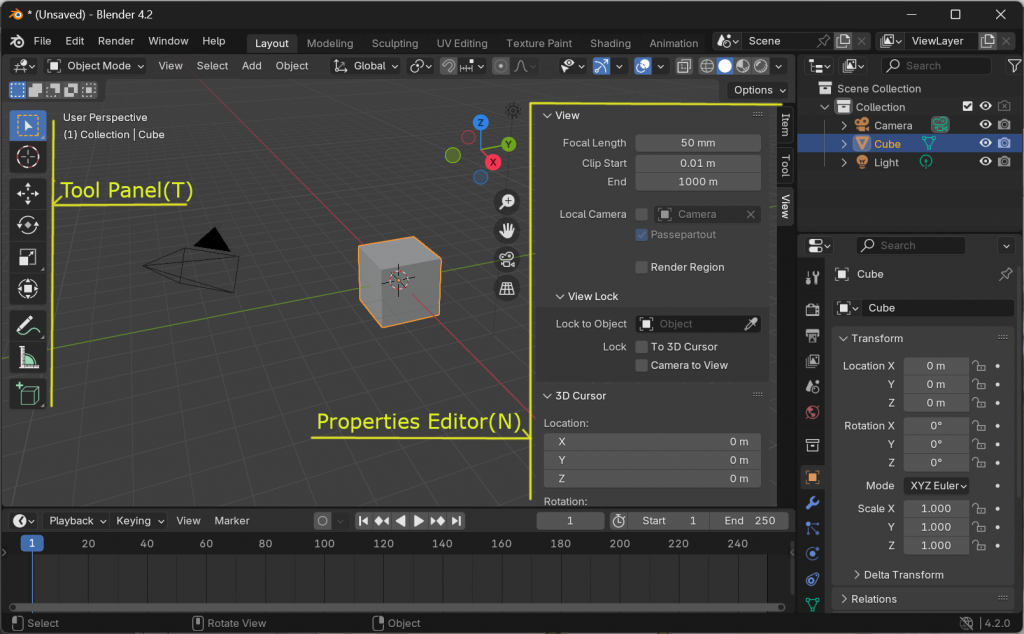
Task: Click the Clip Start 0.01 m field
Action: click(697, 163)
